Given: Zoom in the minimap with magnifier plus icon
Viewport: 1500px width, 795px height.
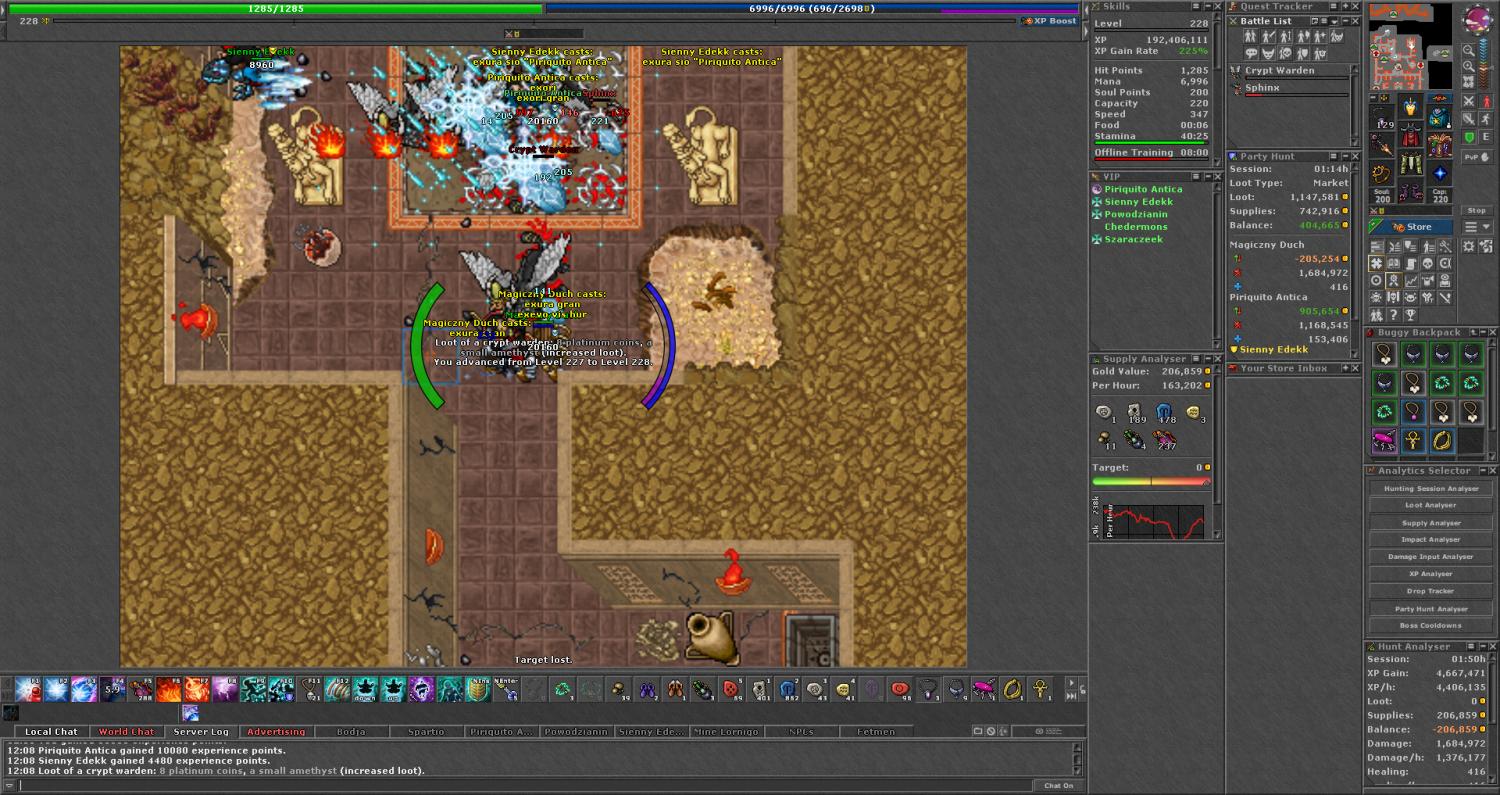Looking at the screenshot, I should 1468,66.
